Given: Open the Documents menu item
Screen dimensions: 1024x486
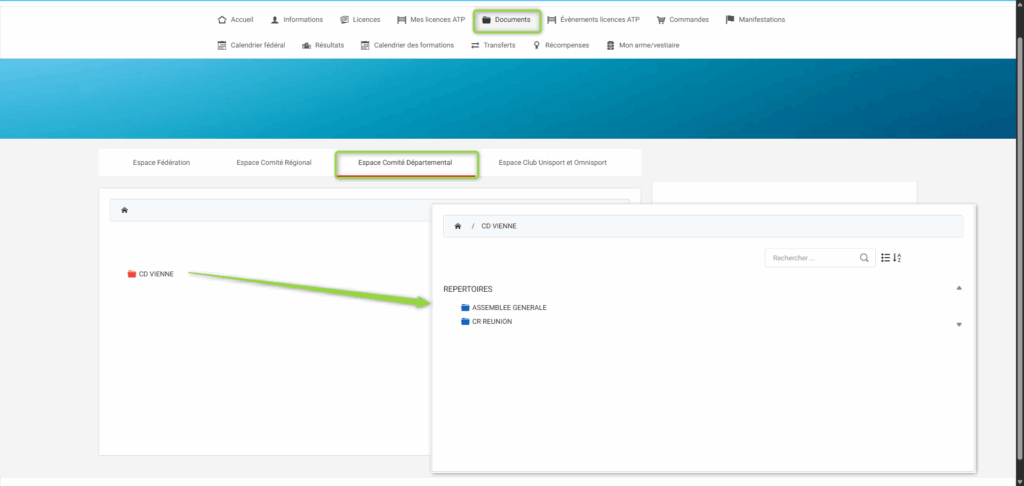Looking at the screenshot, I should coord(506,19).
